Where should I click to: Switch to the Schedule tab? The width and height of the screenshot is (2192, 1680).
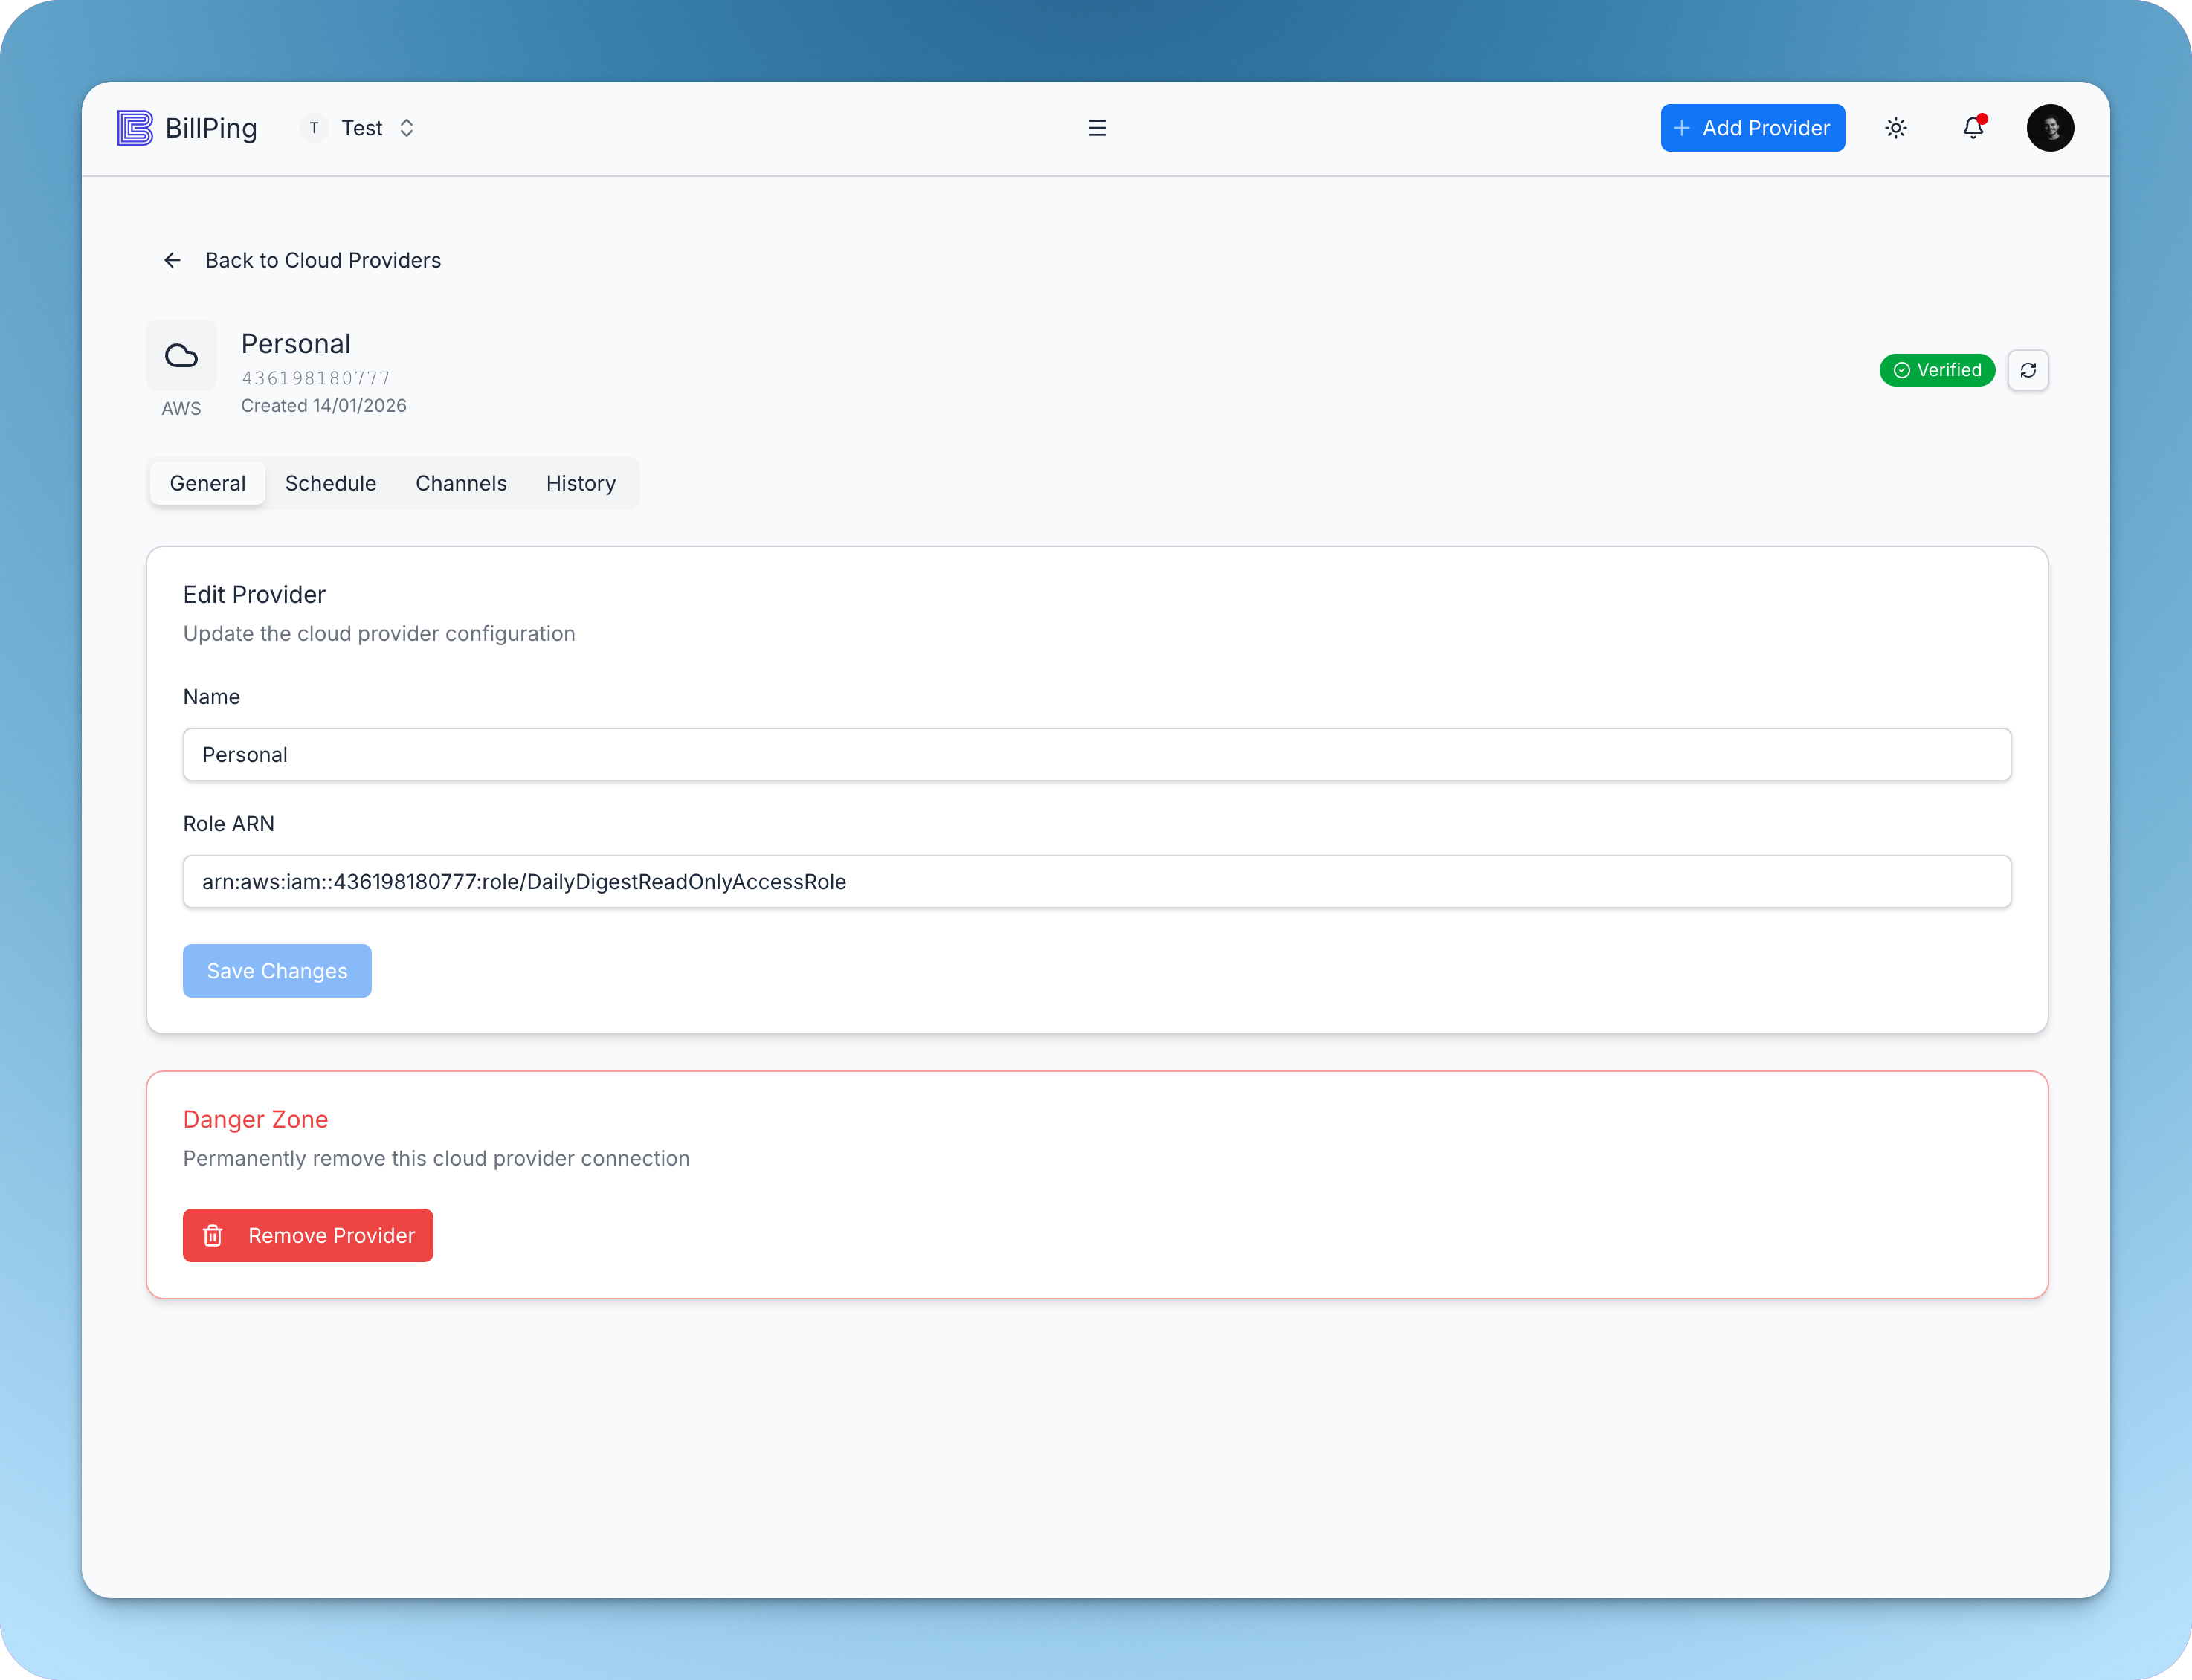[x=330, y=483]
